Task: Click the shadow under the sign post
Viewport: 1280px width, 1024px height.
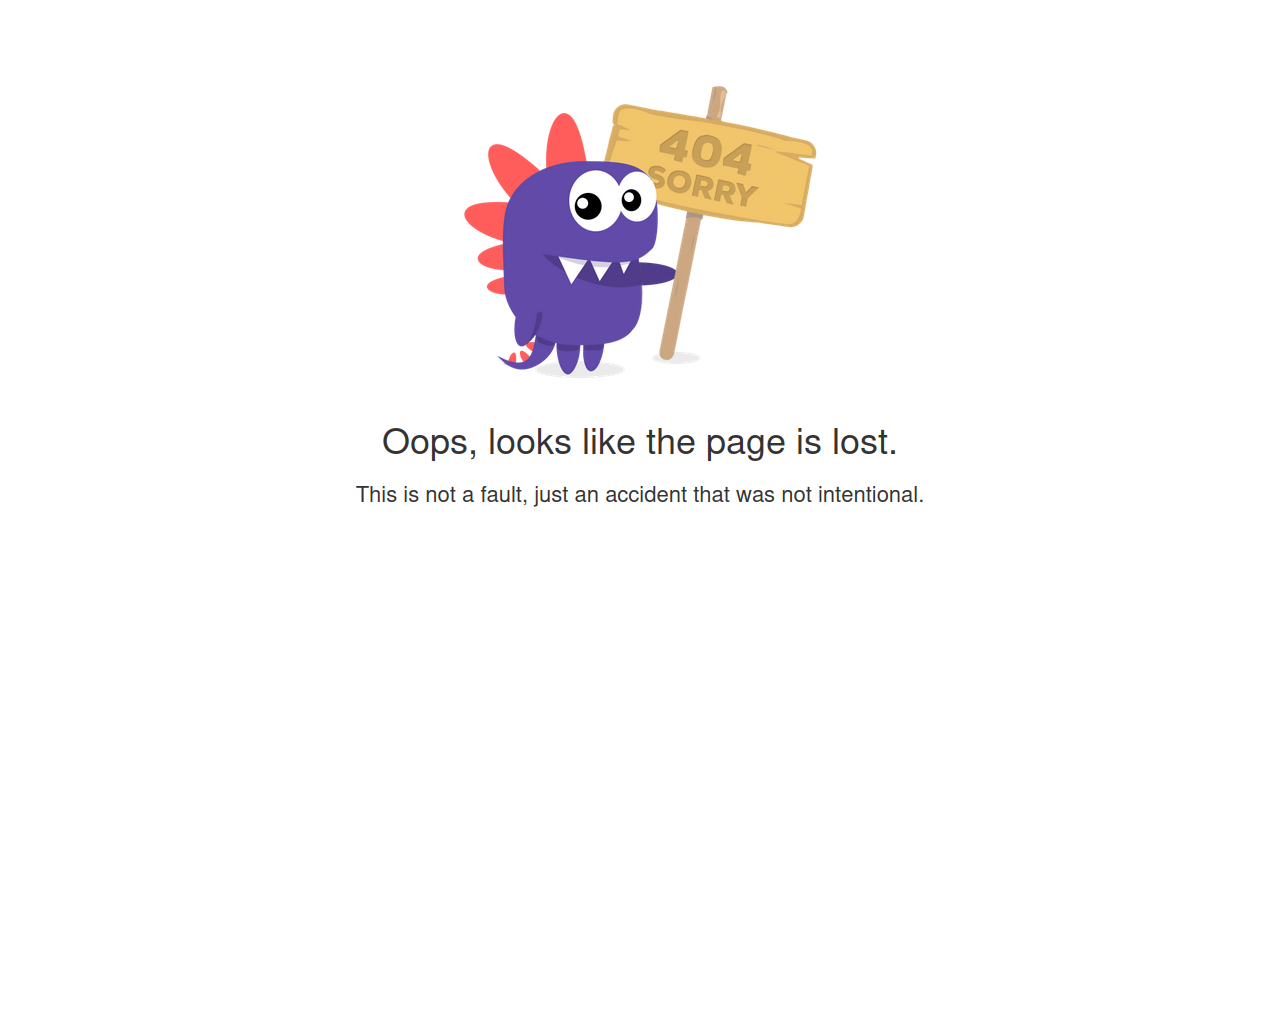Action: (677, 358)
